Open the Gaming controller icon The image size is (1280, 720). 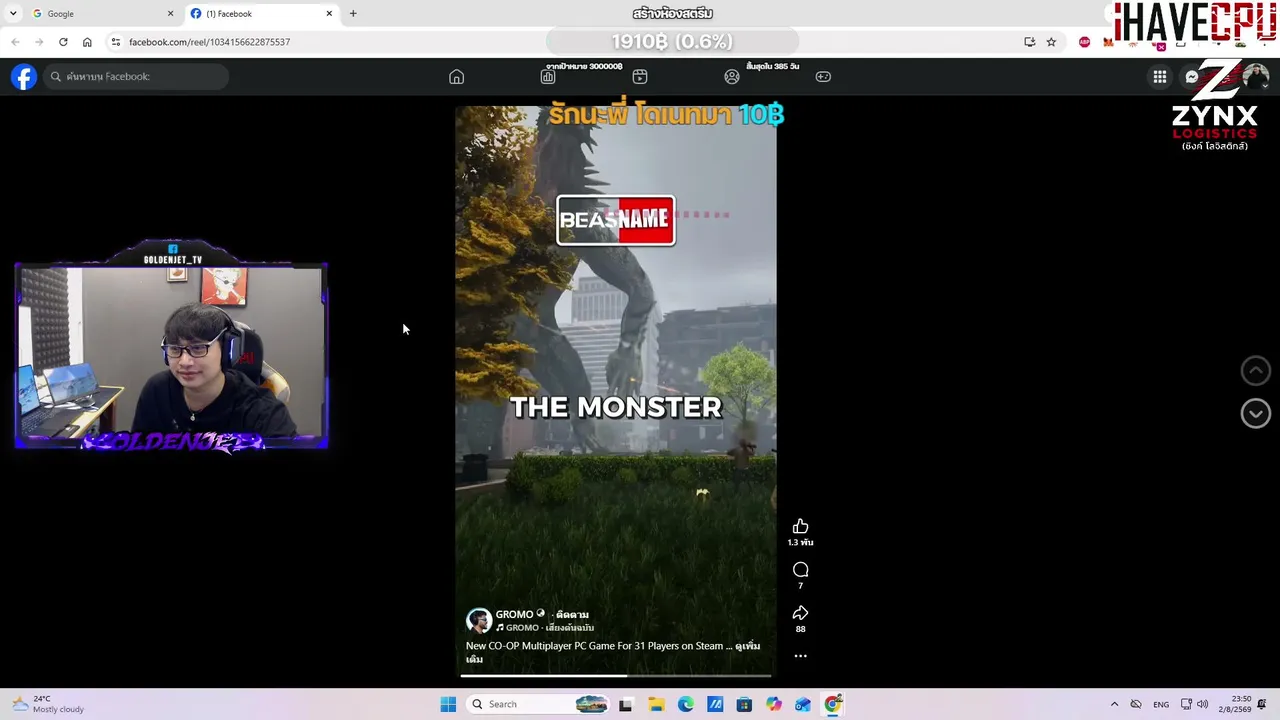click(x=823, y=77)
